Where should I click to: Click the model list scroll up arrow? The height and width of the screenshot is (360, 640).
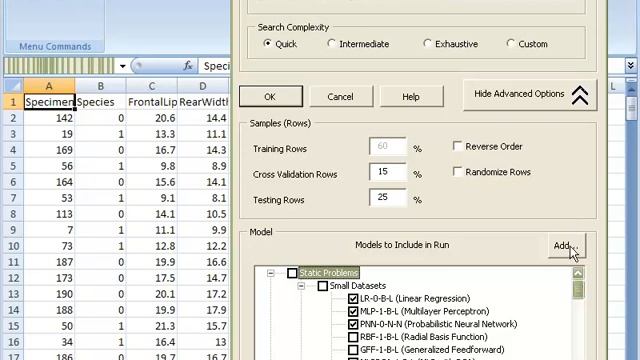click(x=578, y=273)
